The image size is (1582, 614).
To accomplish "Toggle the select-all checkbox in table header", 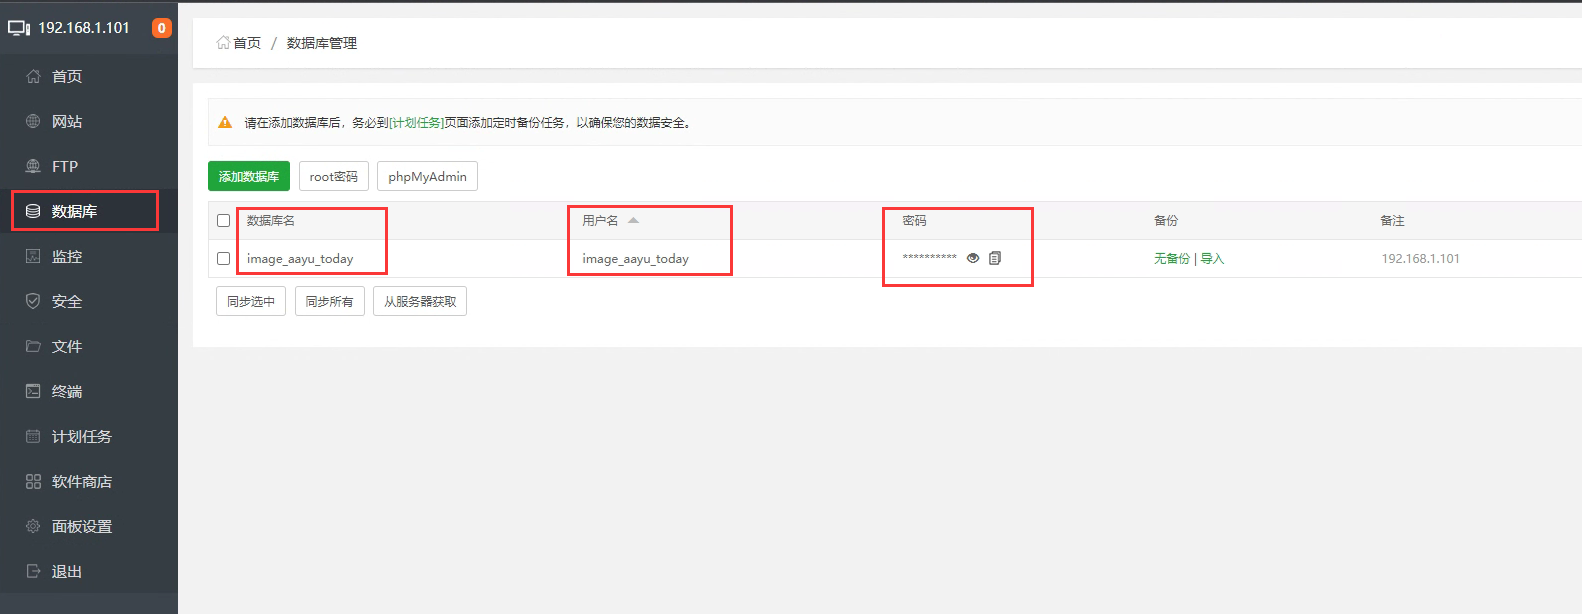I will (x=224, y=221).
